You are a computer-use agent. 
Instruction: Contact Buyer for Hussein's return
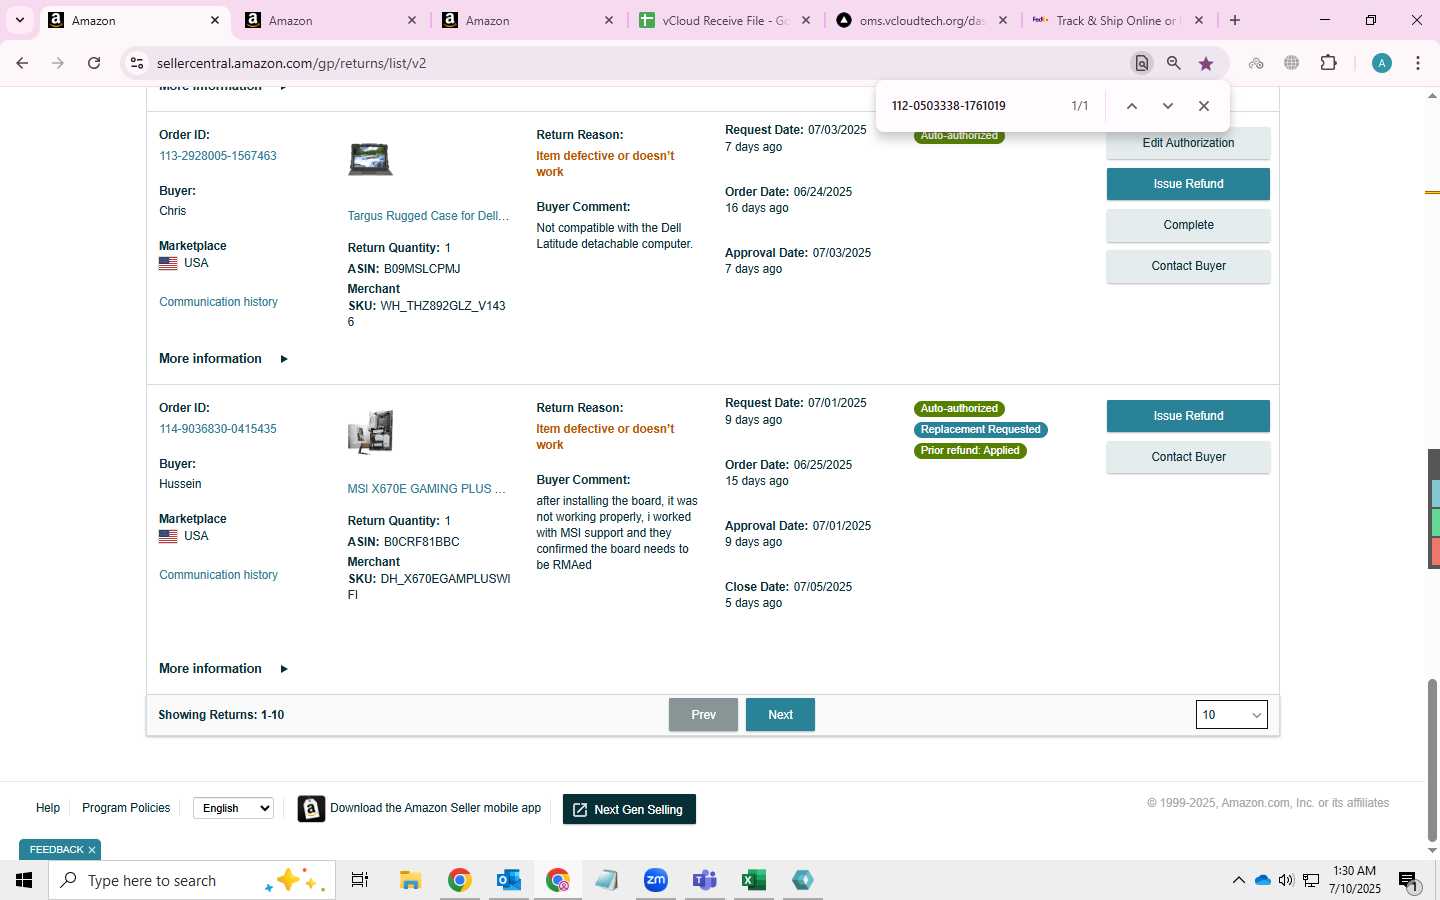click(x=1188, y=457)
